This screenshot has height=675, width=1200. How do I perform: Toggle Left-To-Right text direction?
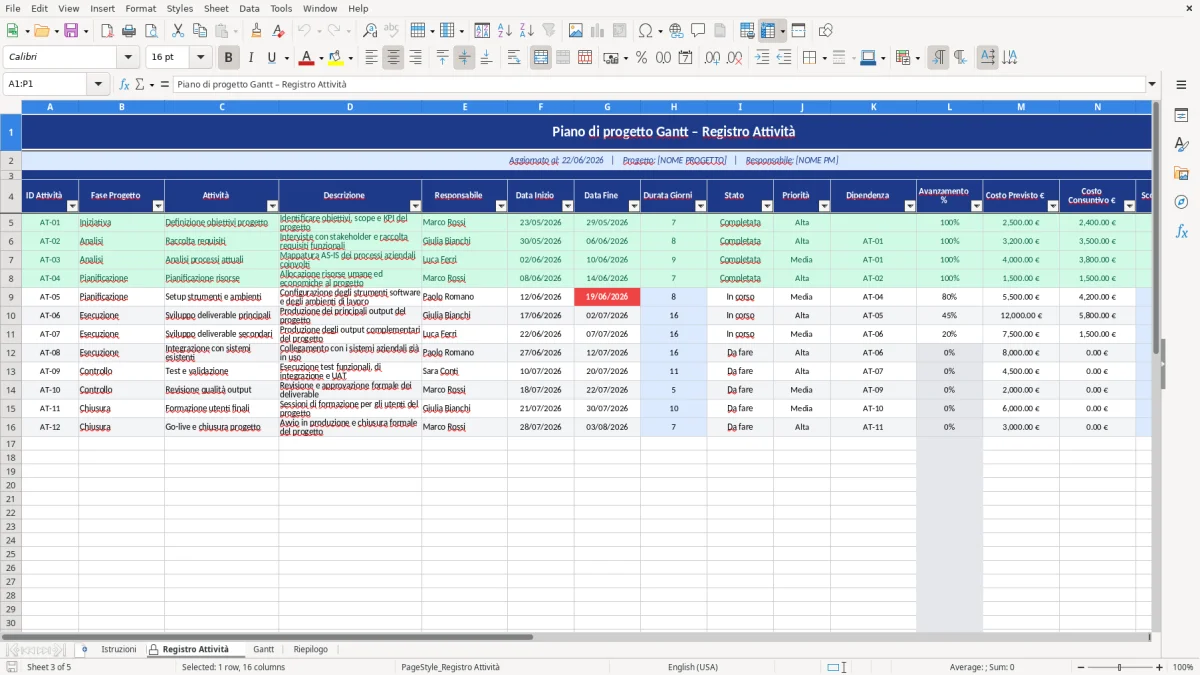938,58
